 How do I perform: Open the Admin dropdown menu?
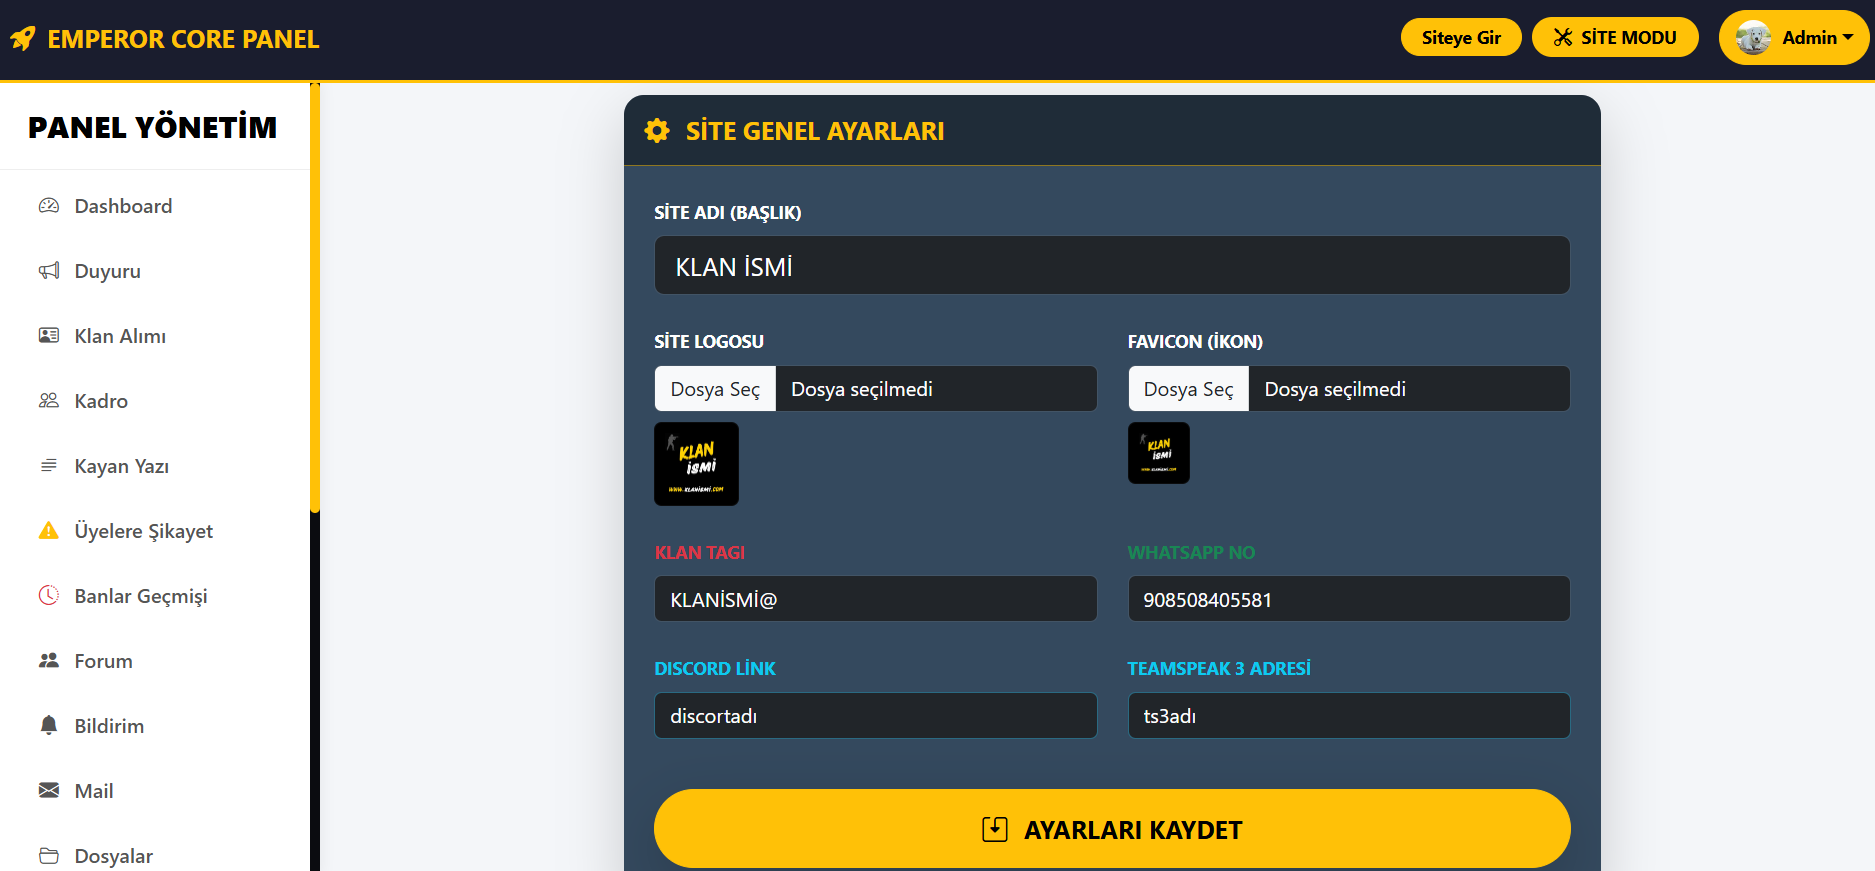click(x=1793, y=38)
